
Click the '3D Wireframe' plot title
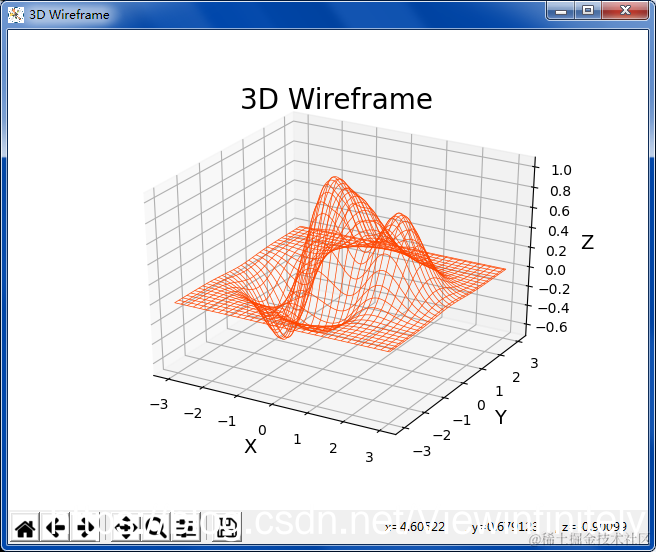pyautogui.click(x=336, y=99)
